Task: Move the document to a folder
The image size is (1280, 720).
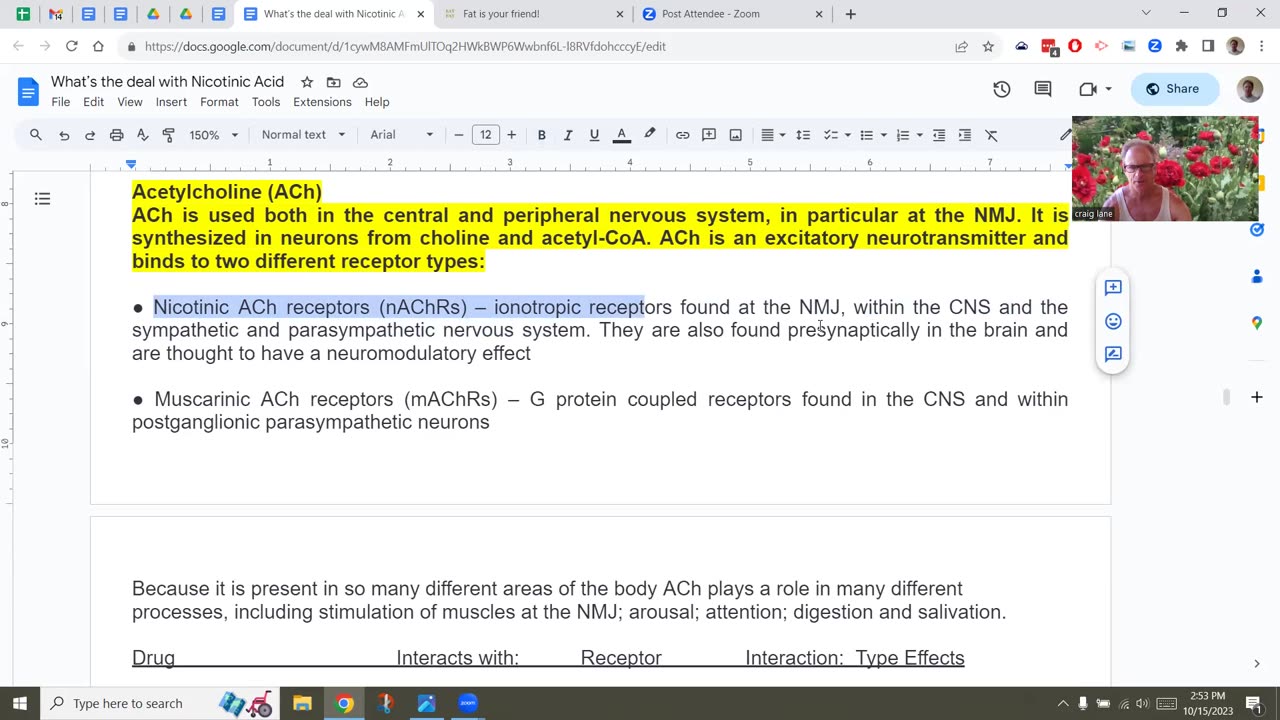Action: tap(334, 82)
